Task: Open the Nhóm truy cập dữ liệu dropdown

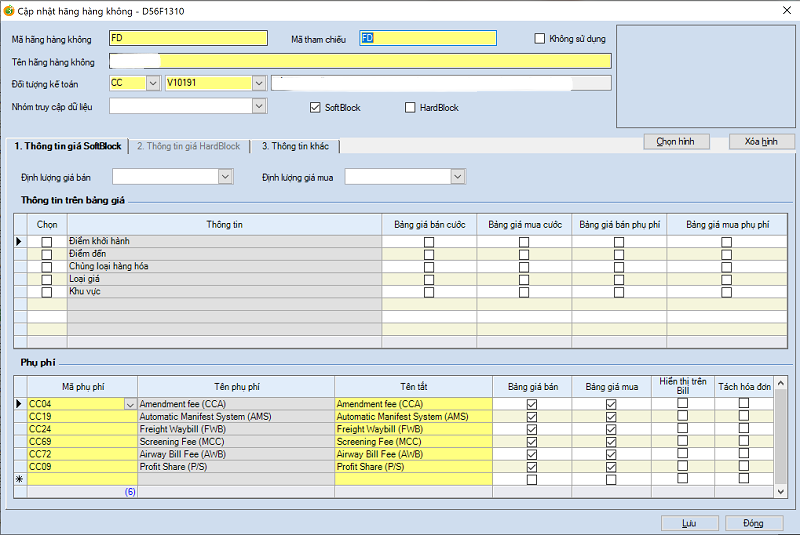Action: [x=259, y=106]
